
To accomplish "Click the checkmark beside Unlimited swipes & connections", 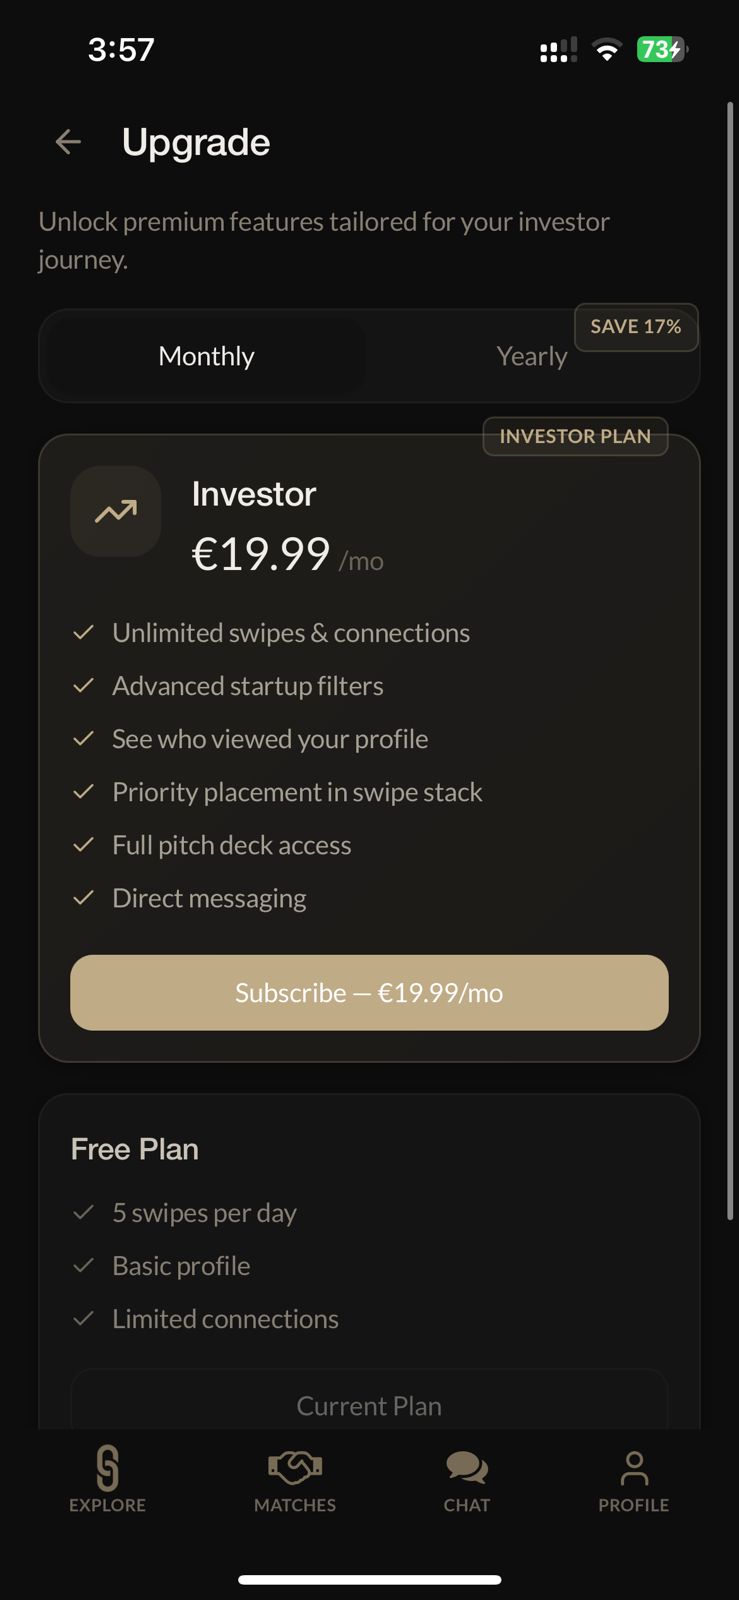I will point(84,632).
